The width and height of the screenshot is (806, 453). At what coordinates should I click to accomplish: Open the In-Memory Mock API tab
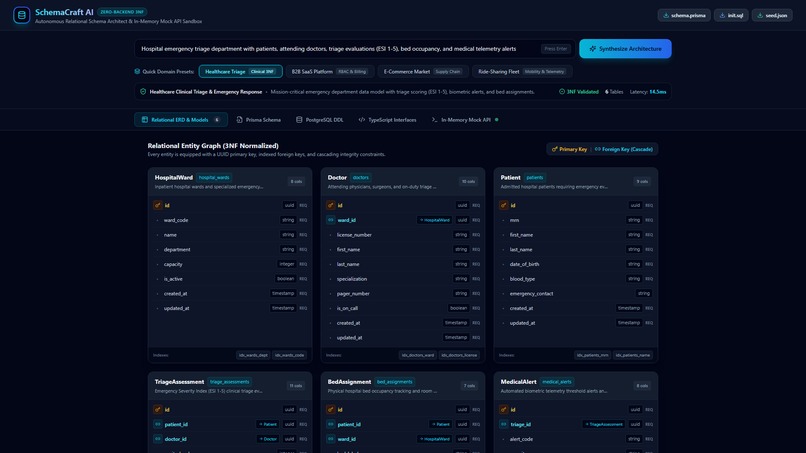coord(465,120)
